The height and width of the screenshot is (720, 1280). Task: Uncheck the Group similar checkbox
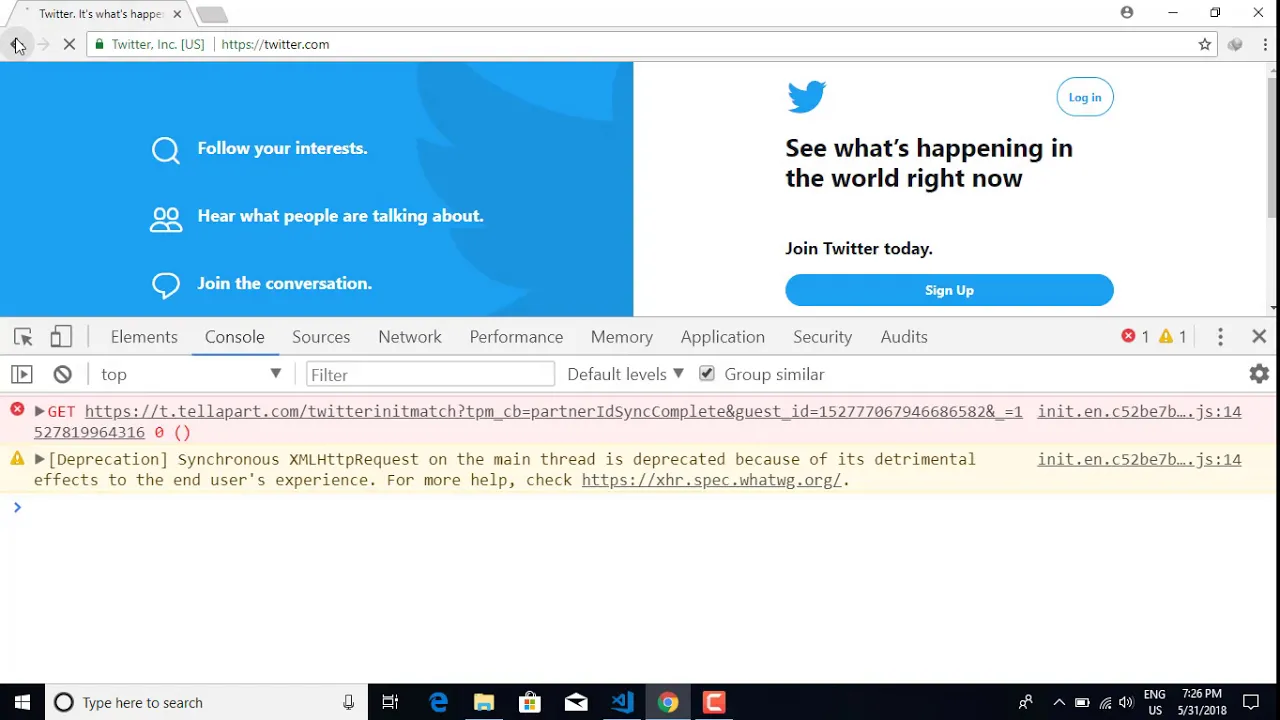click(707, 374)
